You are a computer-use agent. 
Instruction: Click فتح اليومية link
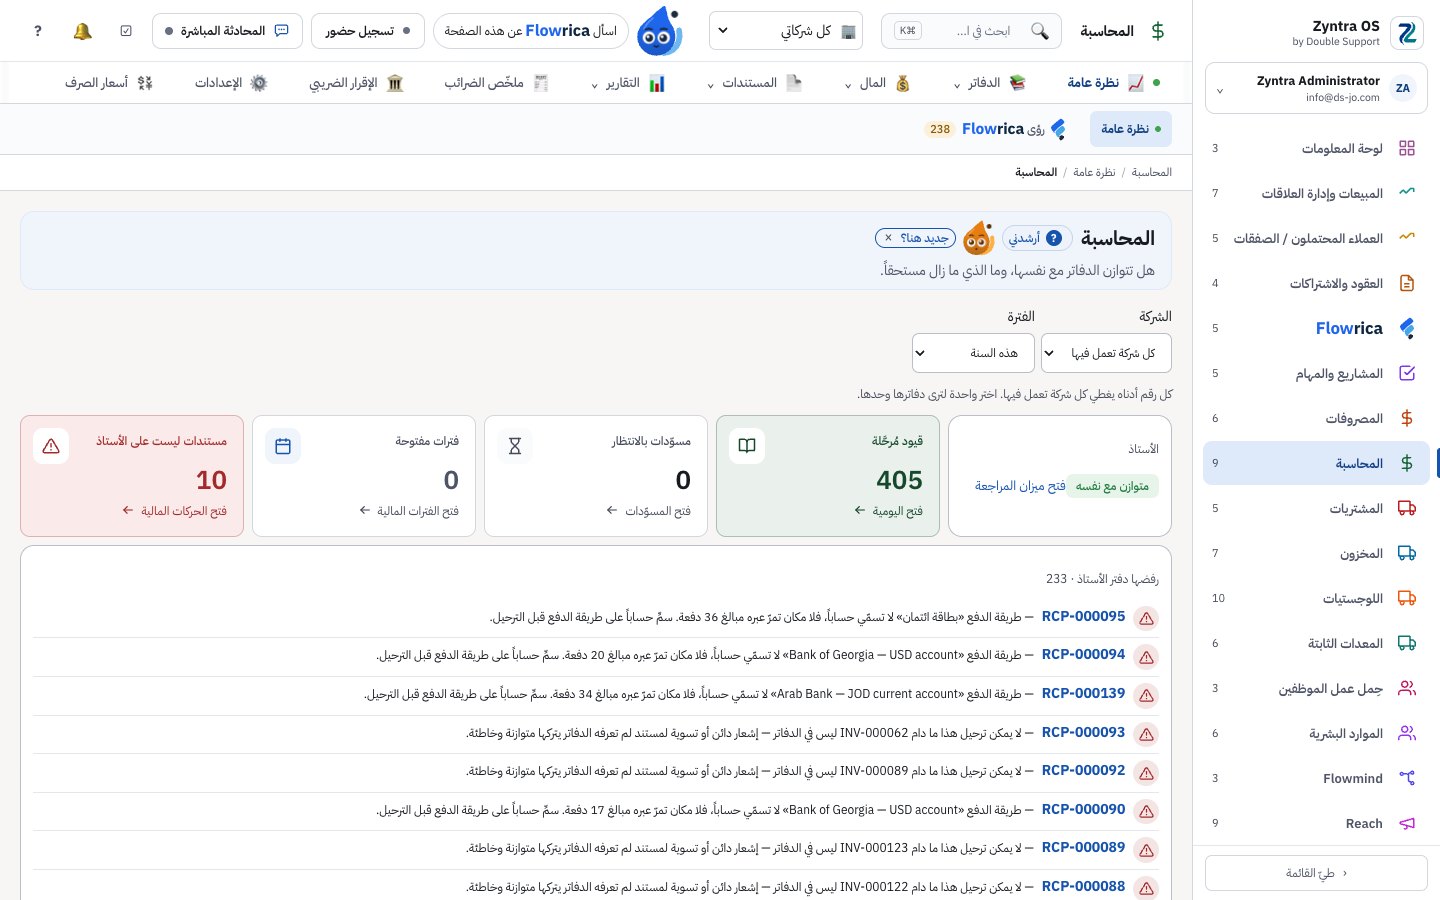pos(888,511)
